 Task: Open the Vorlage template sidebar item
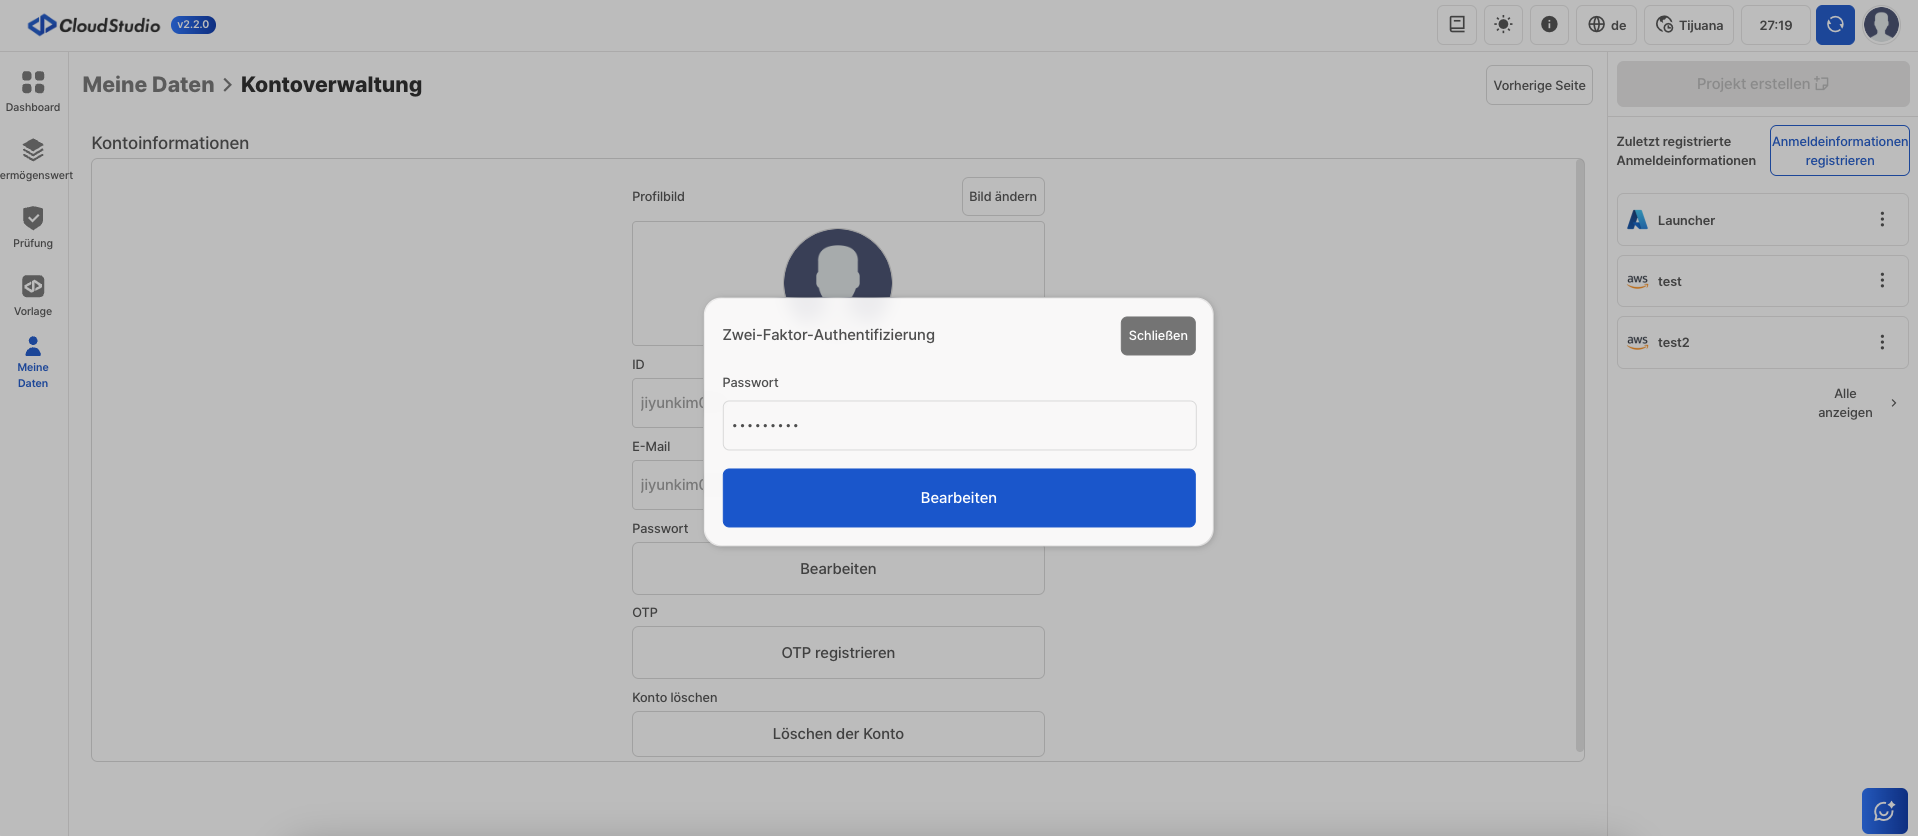[33, 295]
